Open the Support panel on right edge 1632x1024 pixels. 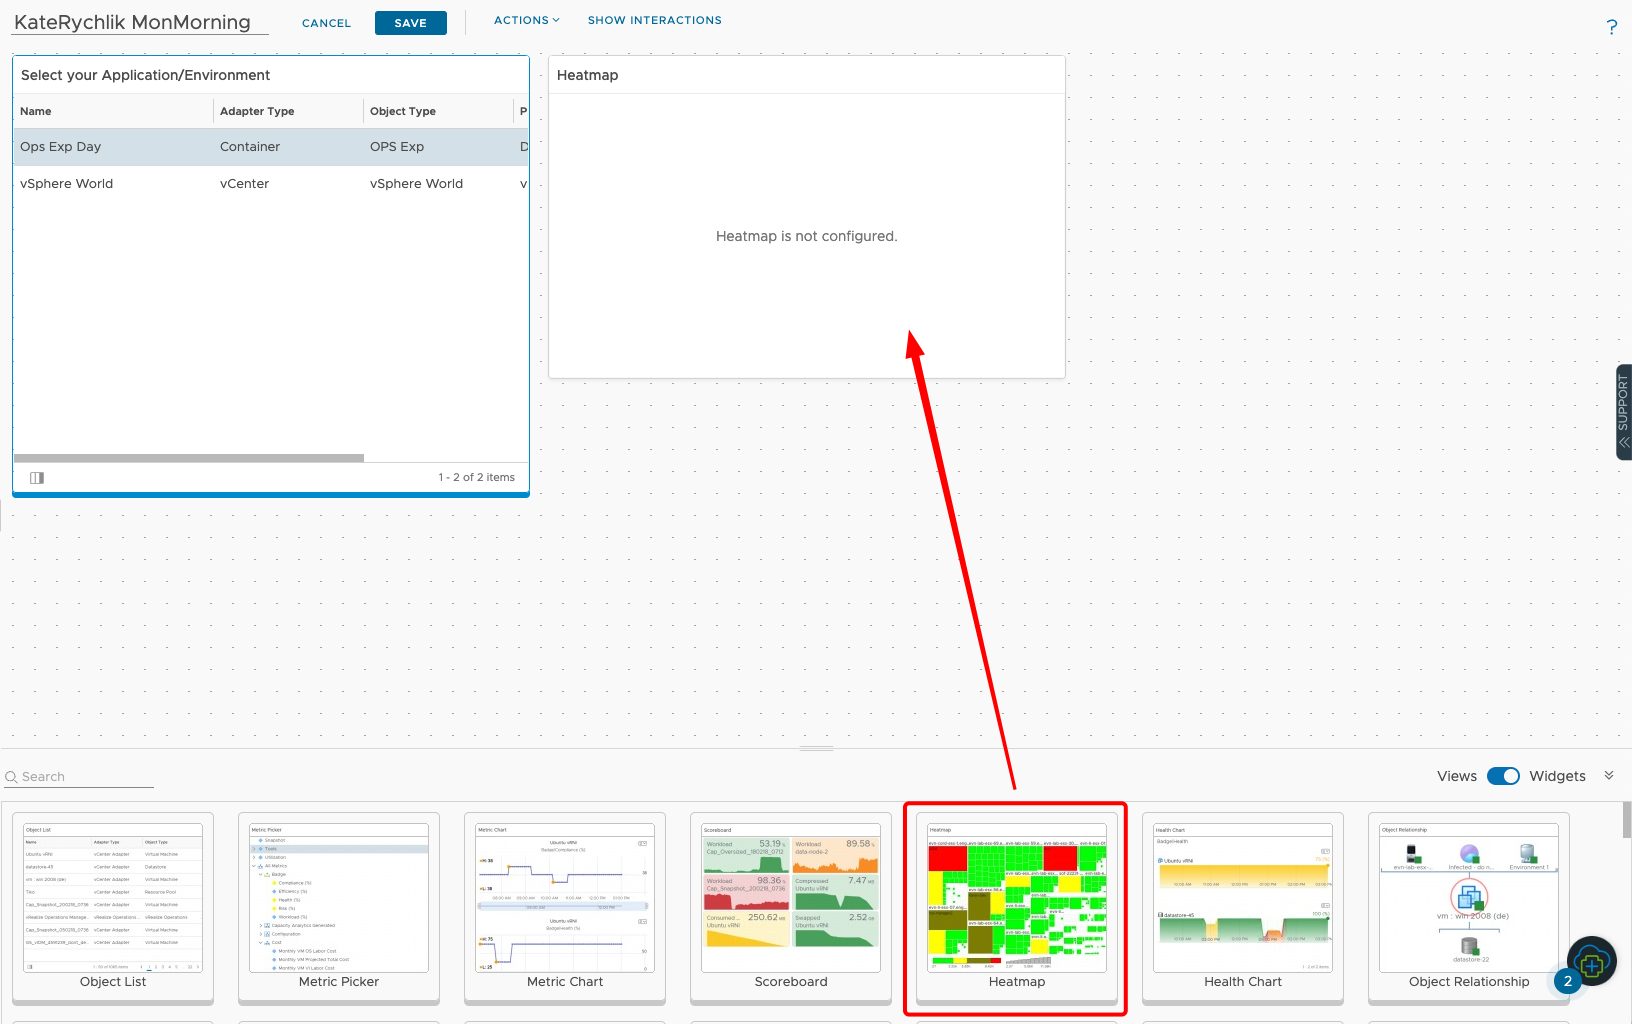tap(1622, 411)
